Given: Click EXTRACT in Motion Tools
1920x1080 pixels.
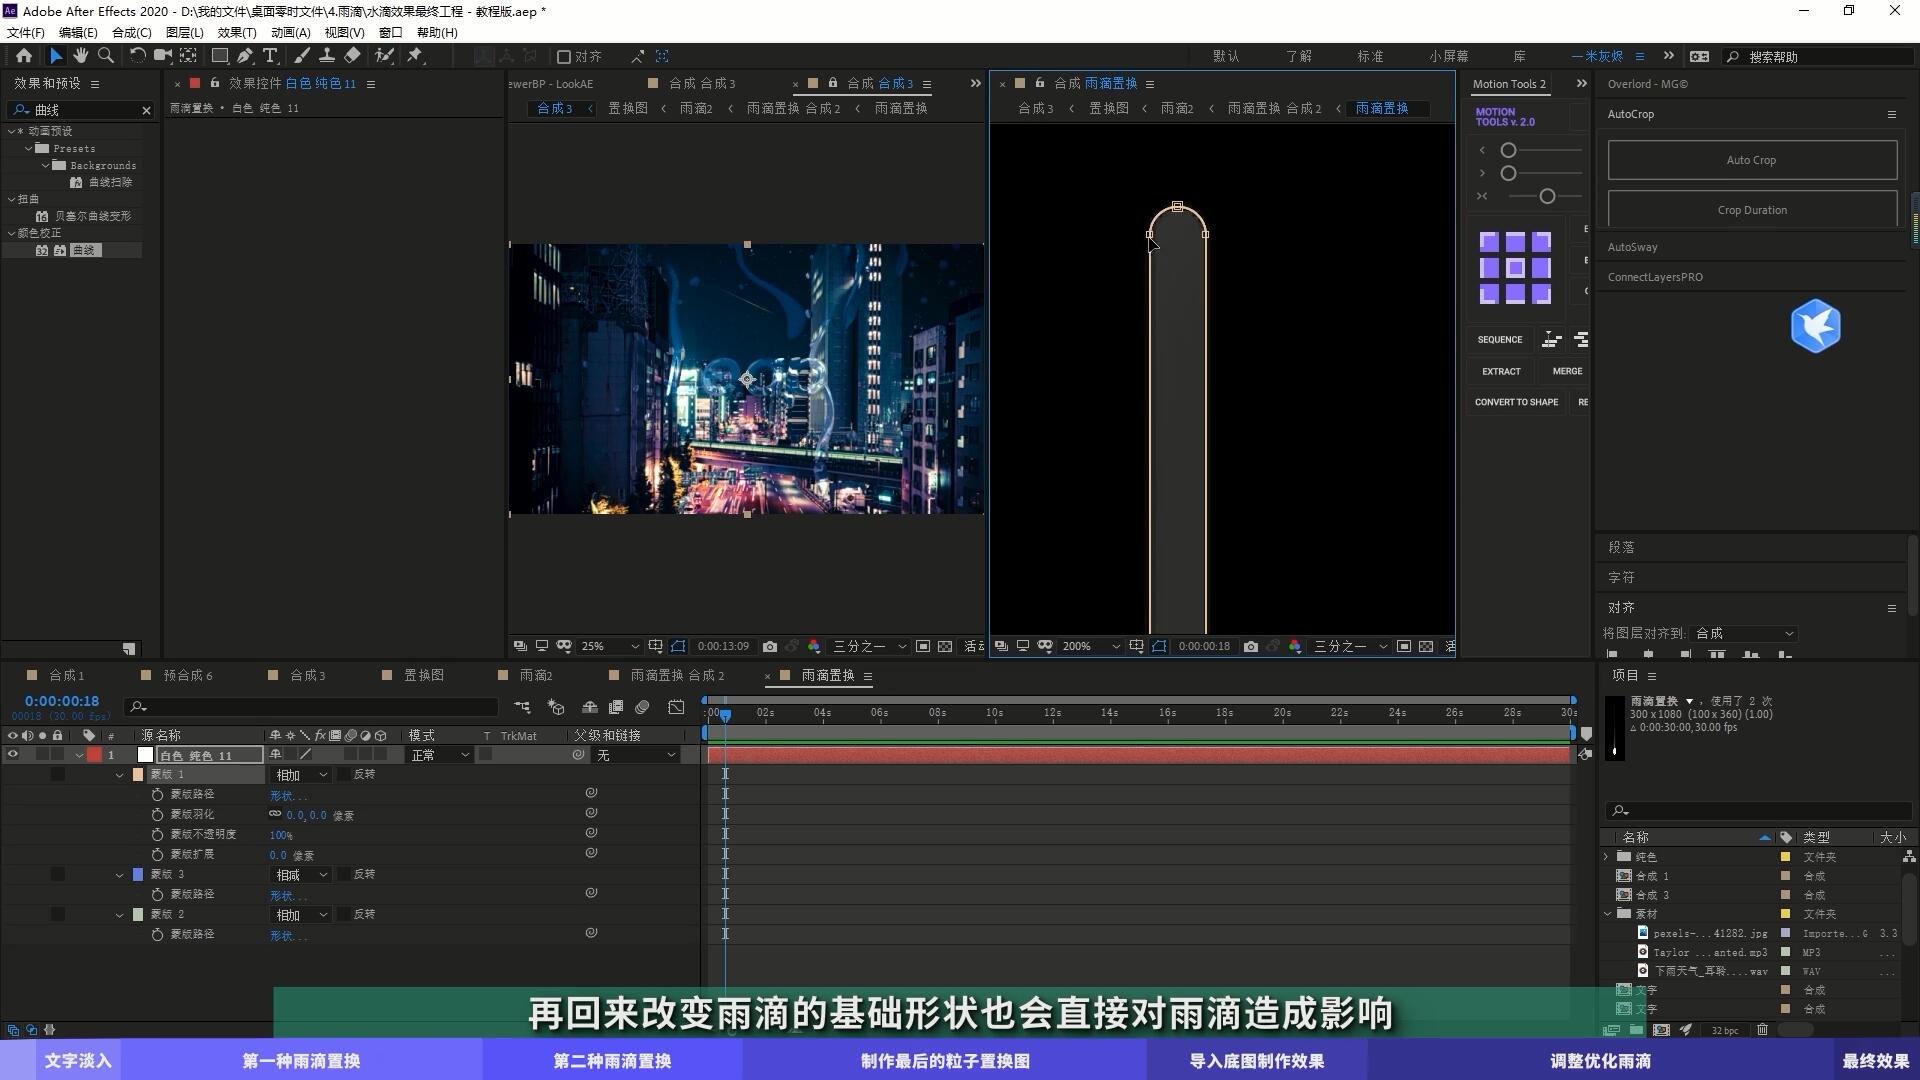Looking at the screenshot, I should pyautogui.click(x=1501, y=371).
